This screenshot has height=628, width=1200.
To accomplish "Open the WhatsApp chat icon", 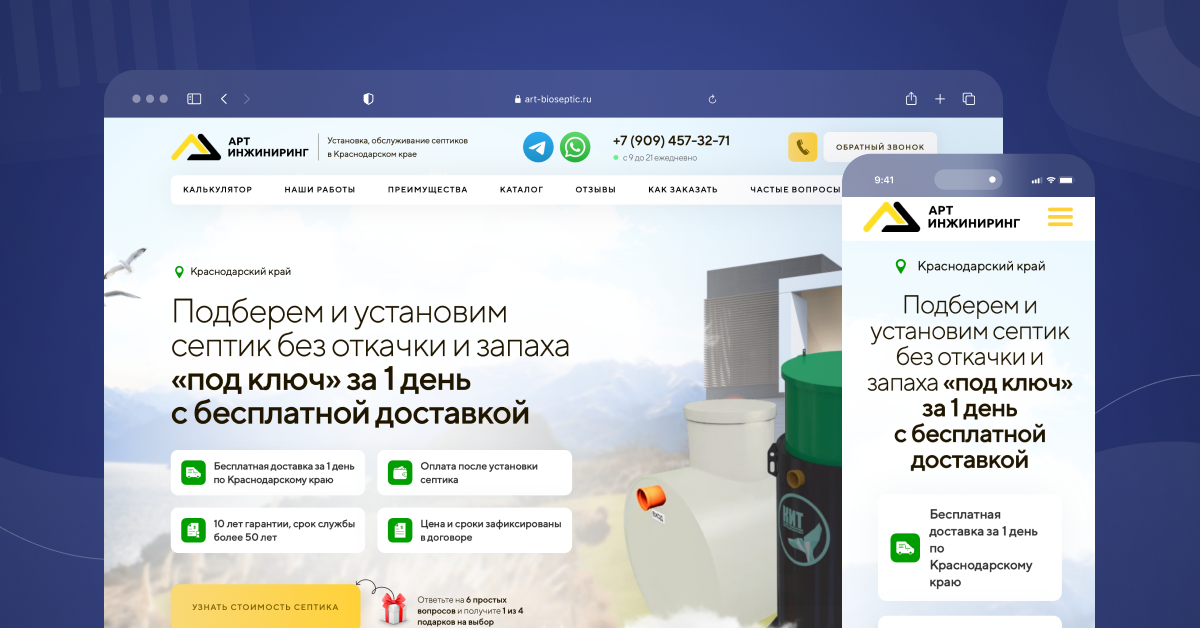I will (575, 147).
